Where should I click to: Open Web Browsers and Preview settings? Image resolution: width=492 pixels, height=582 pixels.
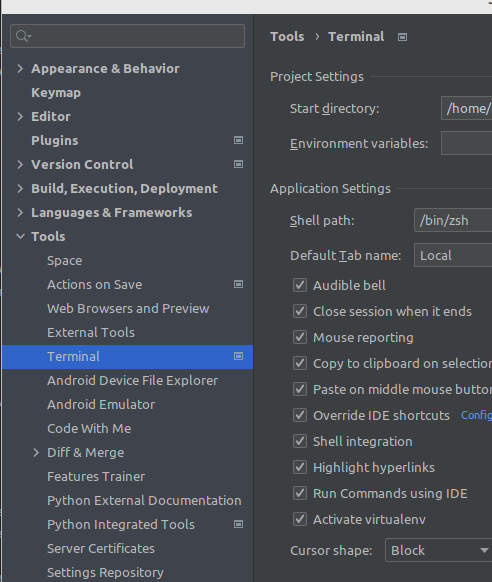coord(128,308)
